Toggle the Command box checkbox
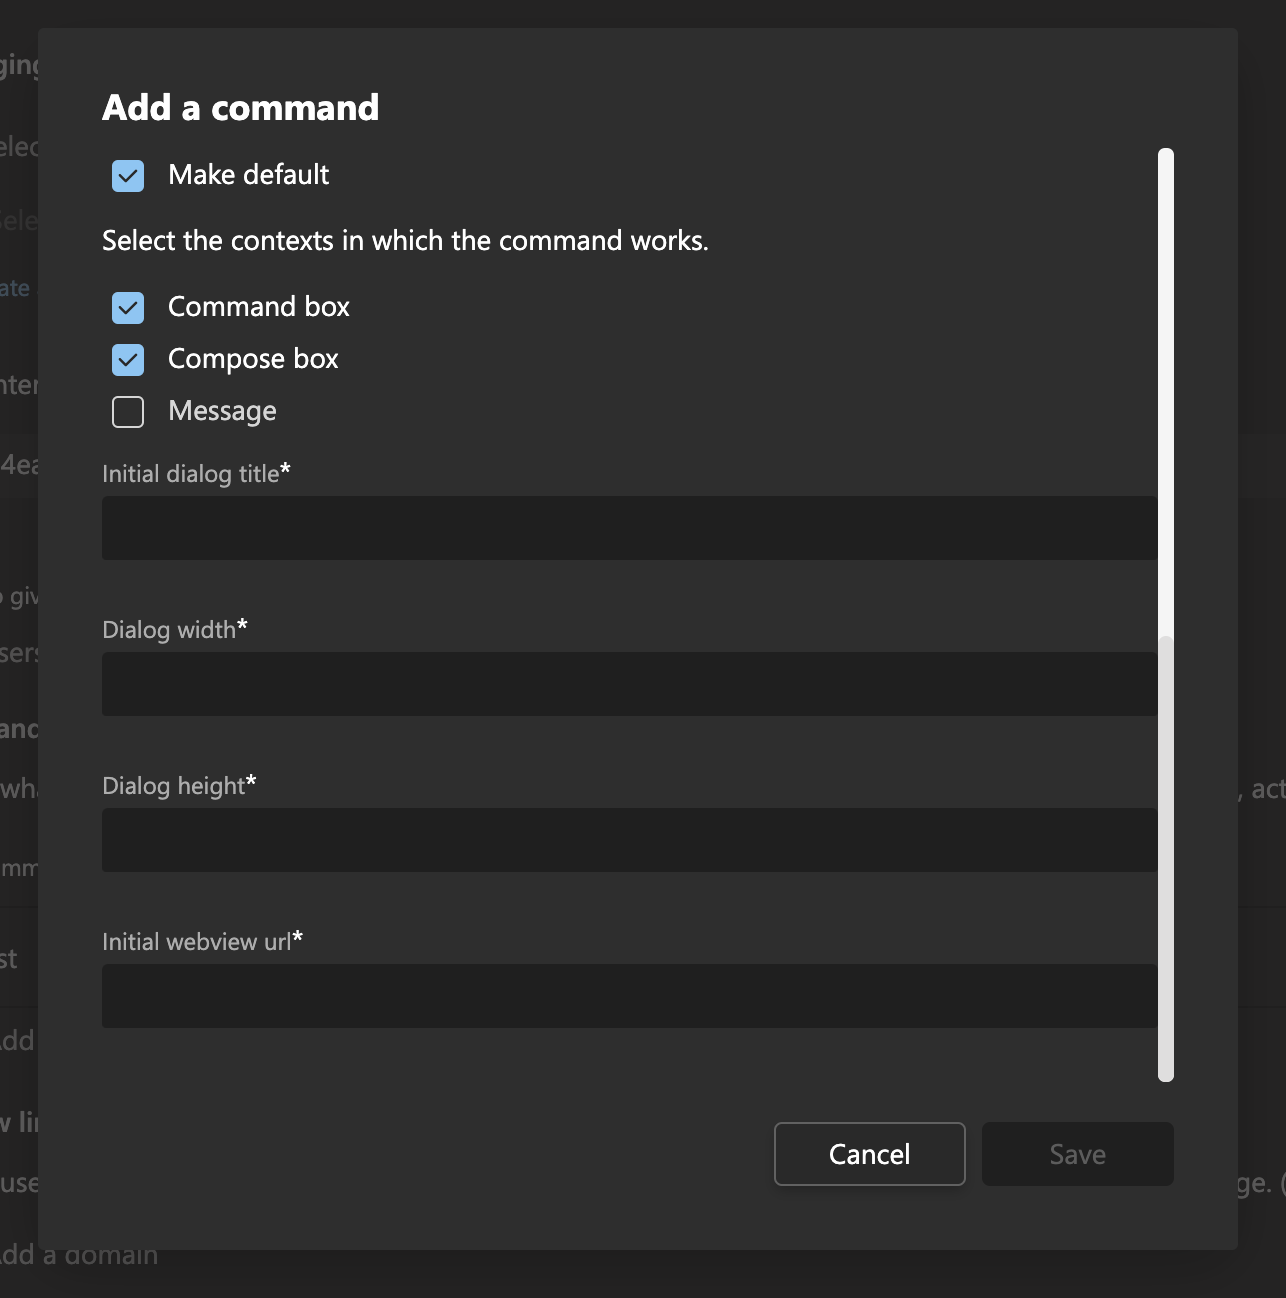This screenshot has height=1298, width=1286. [x=128, y=308]
